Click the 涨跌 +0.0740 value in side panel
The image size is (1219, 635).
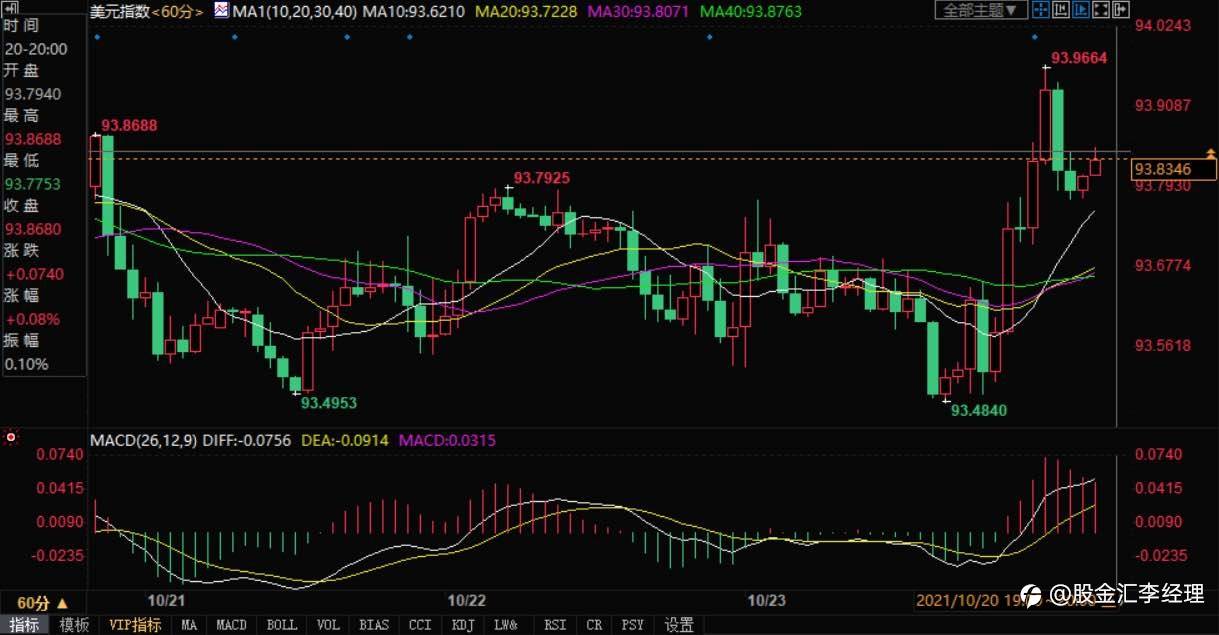[34, 274]
